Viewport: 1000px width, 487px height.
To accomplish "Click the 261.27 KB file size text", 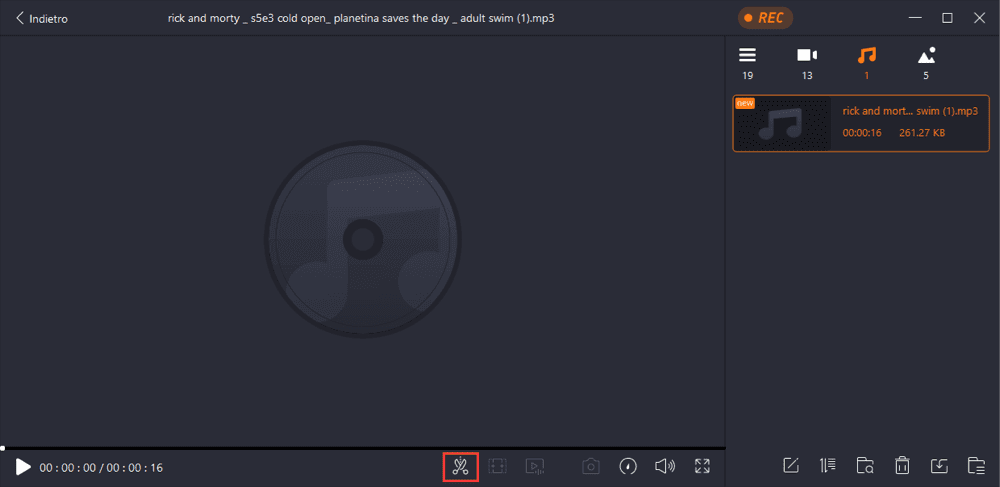I will [x=922, y=133].
